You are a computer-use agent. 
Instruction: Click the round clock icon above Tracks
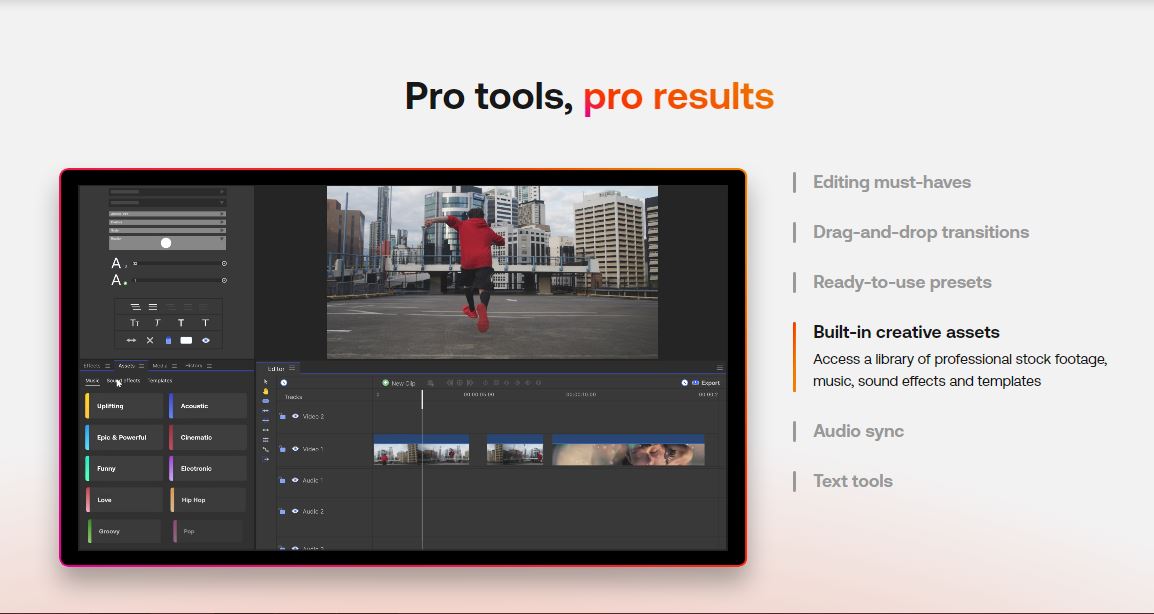pos(284,383)
